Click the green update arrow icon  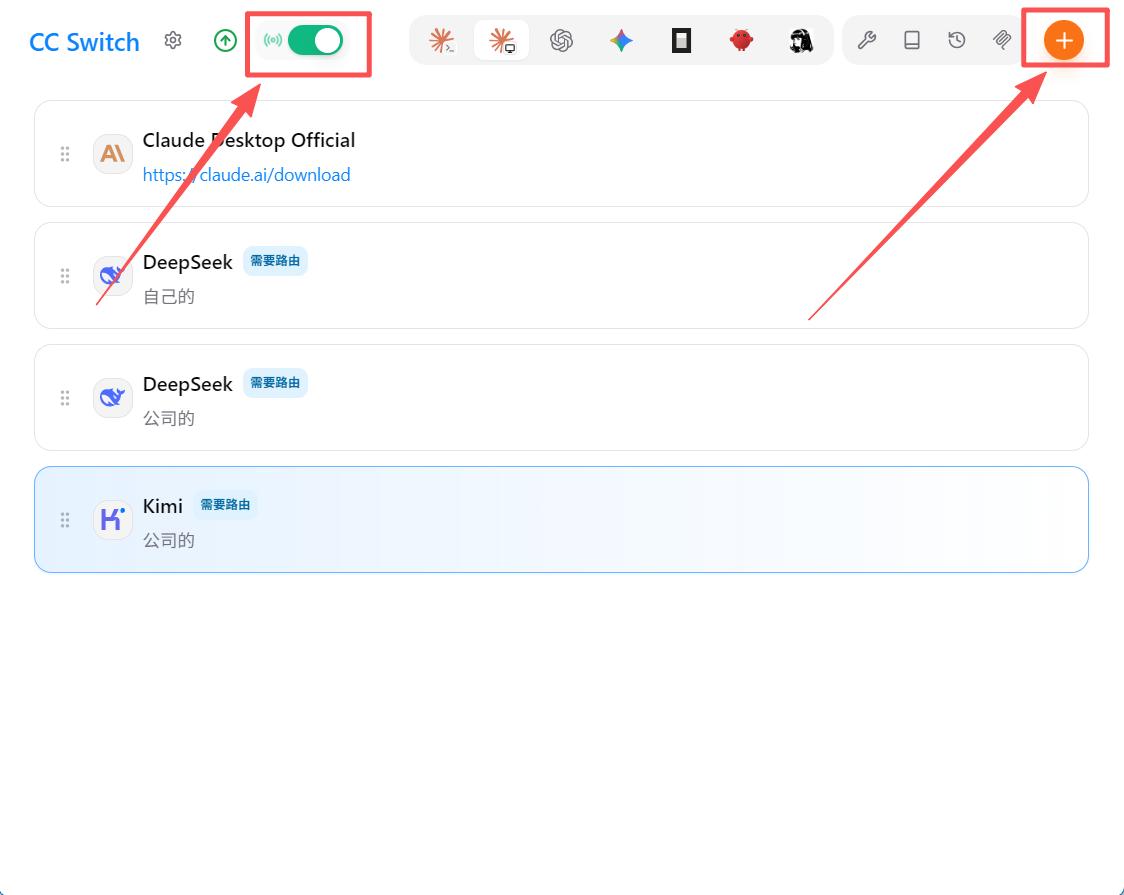[x=225, y=41]
